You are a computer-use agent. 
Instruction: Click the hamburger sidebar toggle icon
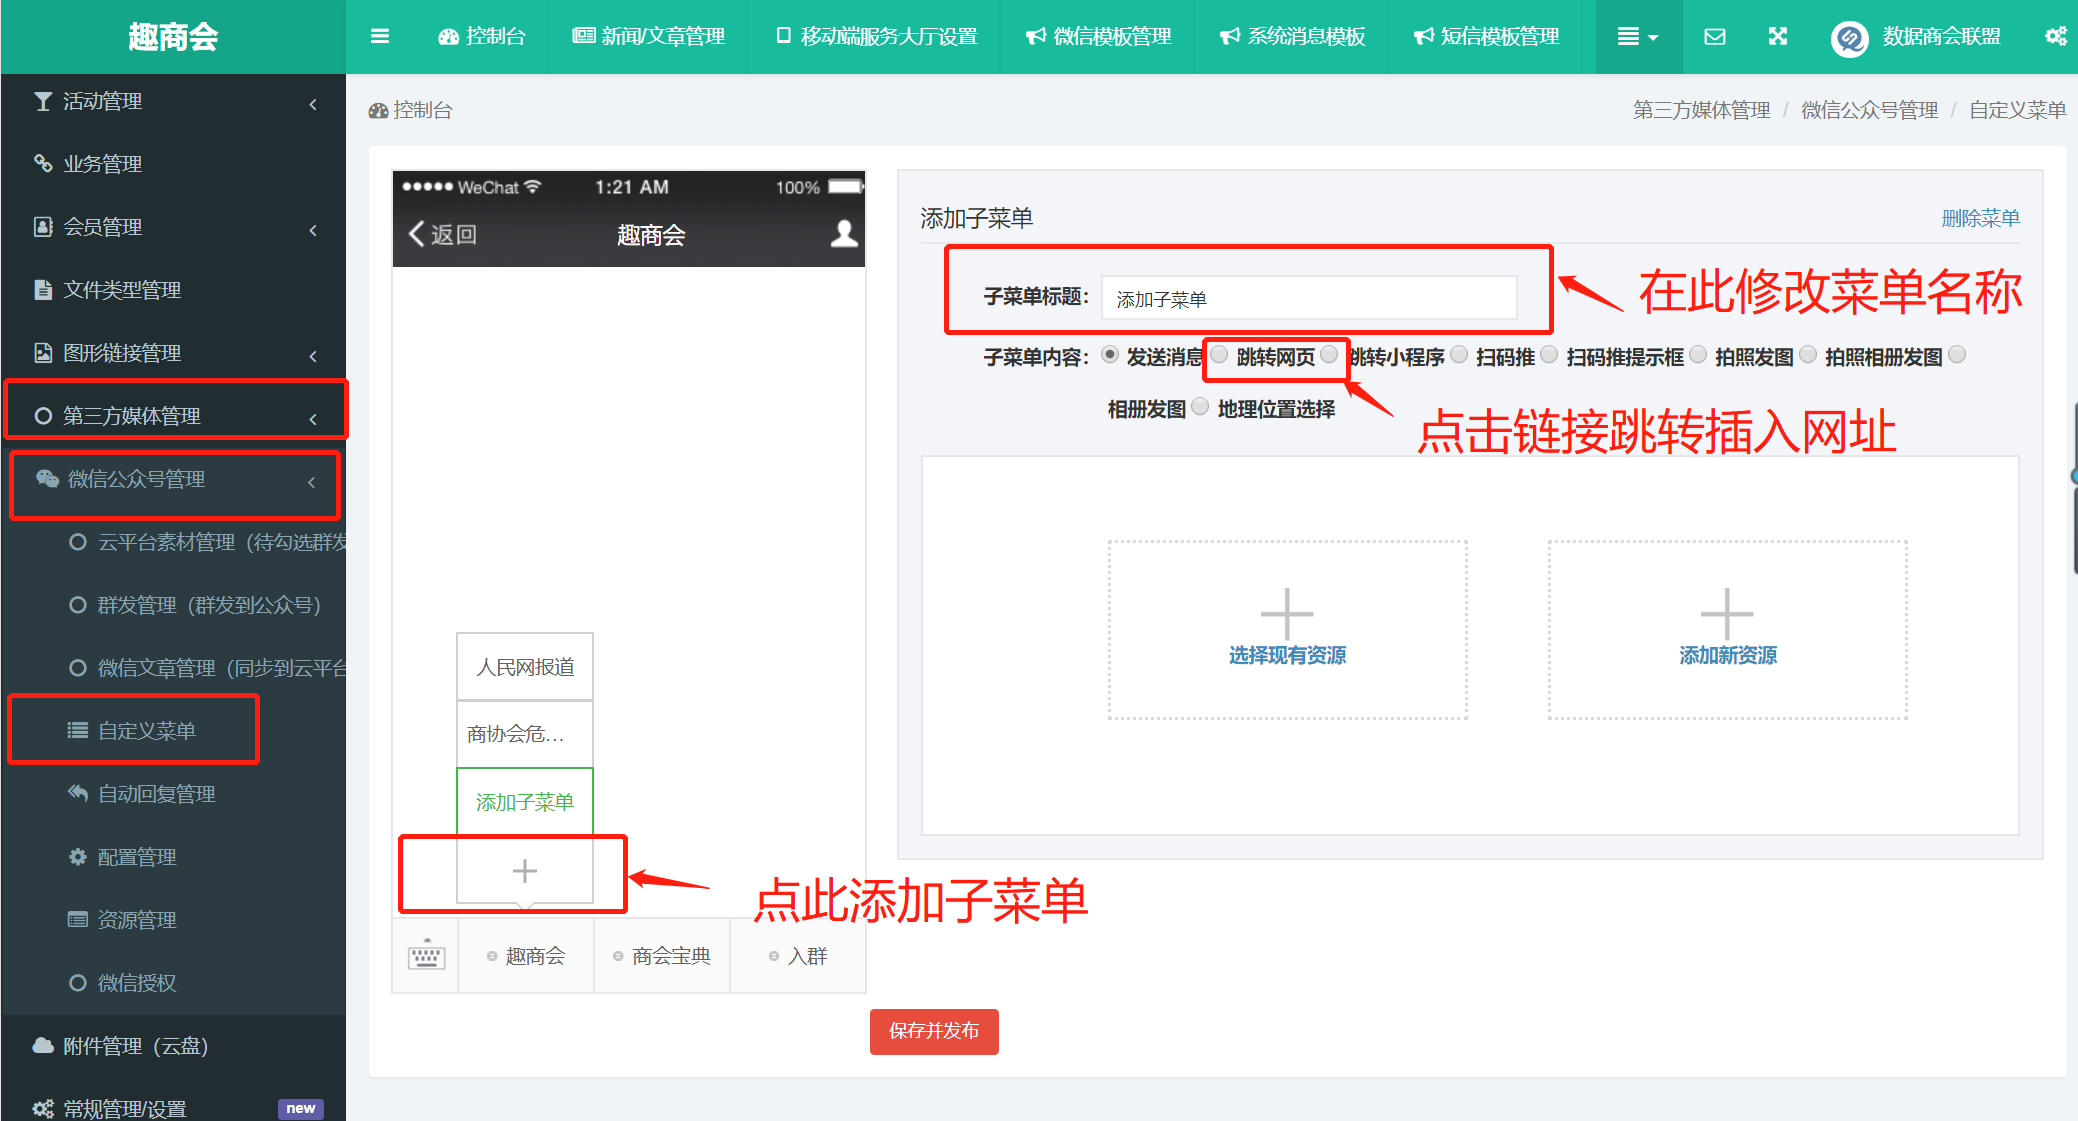[379, 36]
